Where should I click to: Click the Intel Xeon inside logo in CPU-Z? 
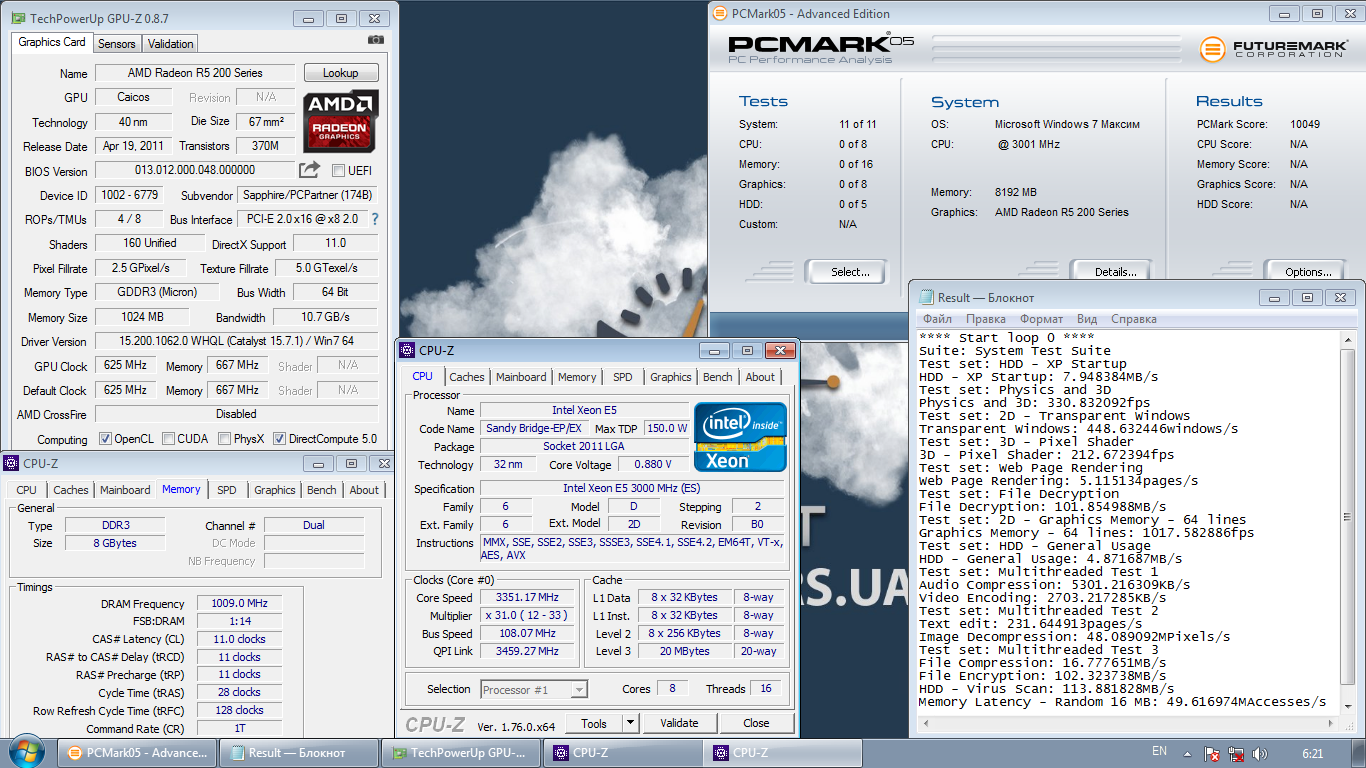pyautogui.click(x=740, y=437)
